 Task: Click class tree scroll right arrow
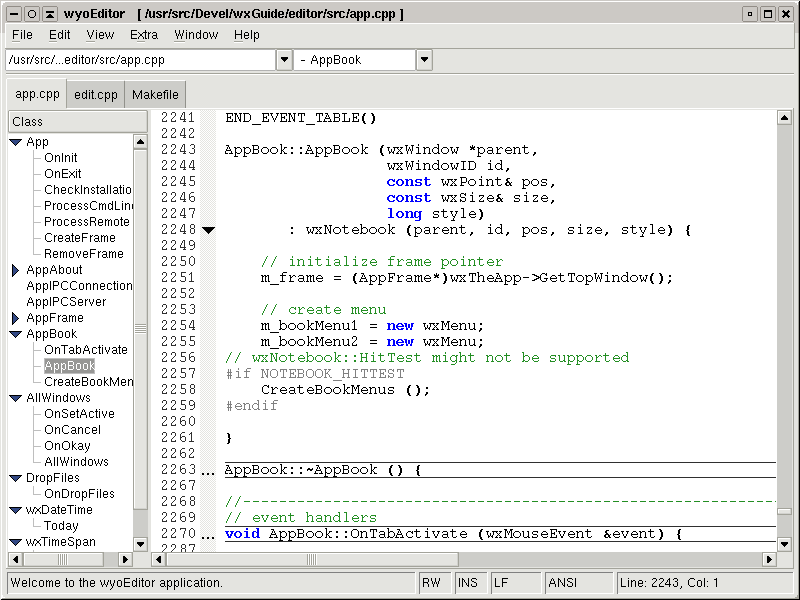point(124,560)
